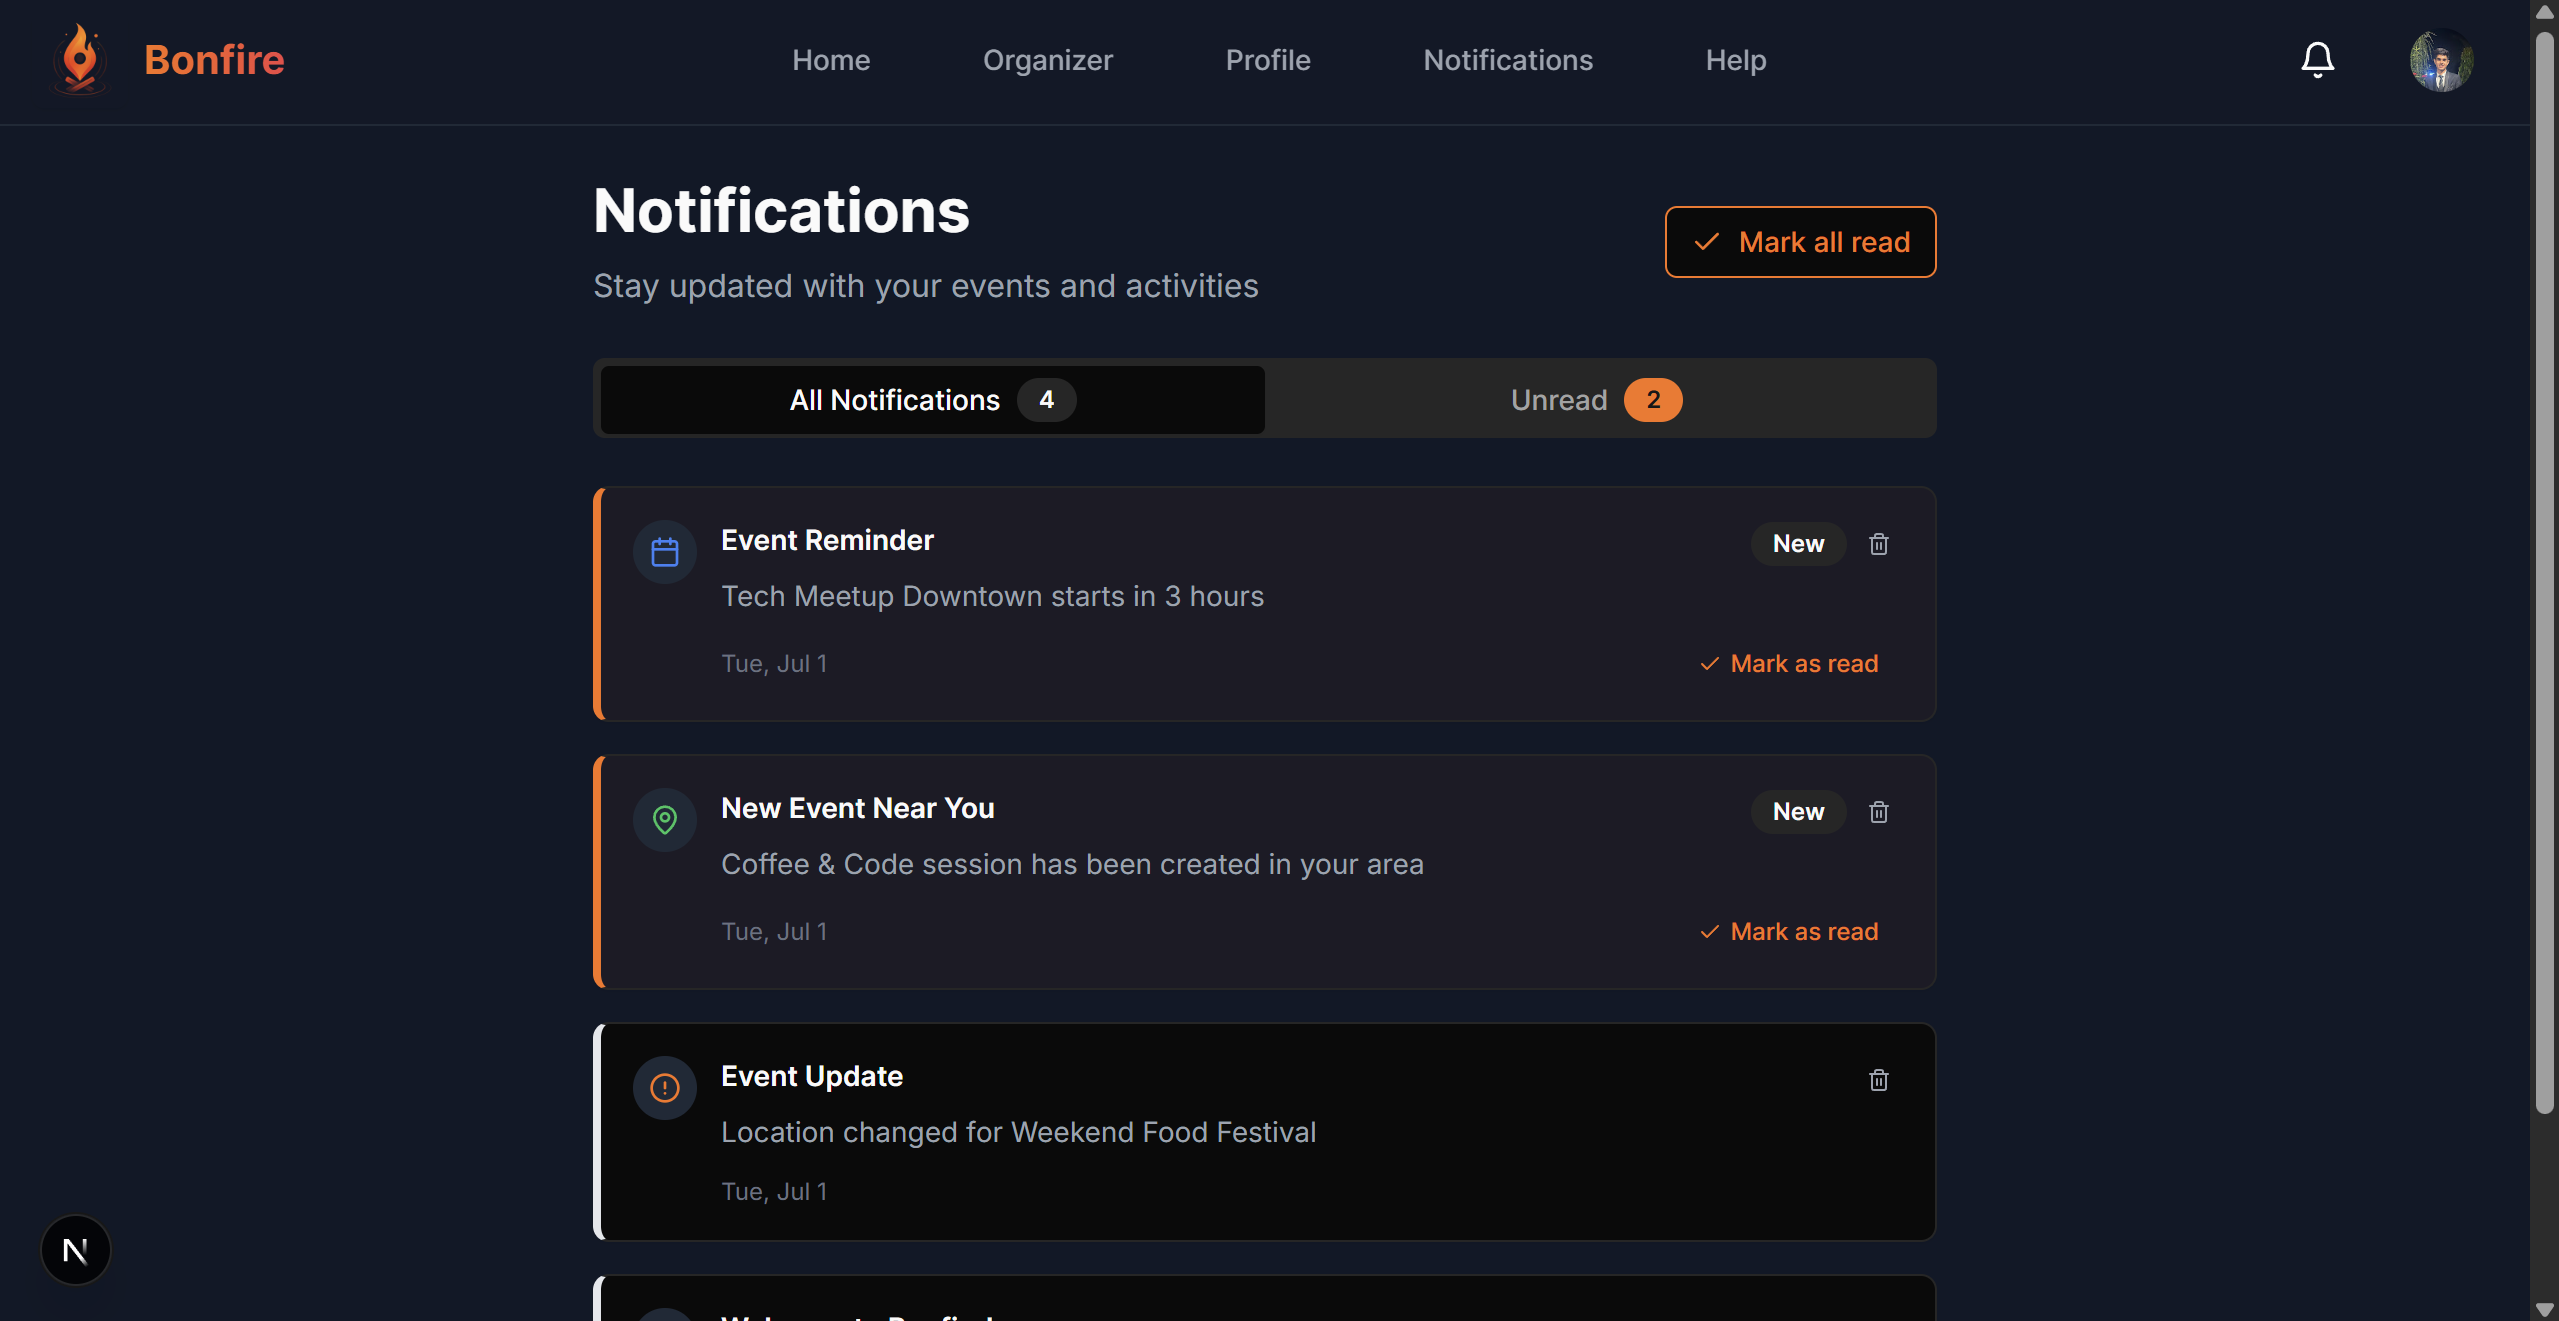Open the user avatar profile picture
Image resolution: width=2559 pixels, height=1321 pixels.
click(2441, 60)
